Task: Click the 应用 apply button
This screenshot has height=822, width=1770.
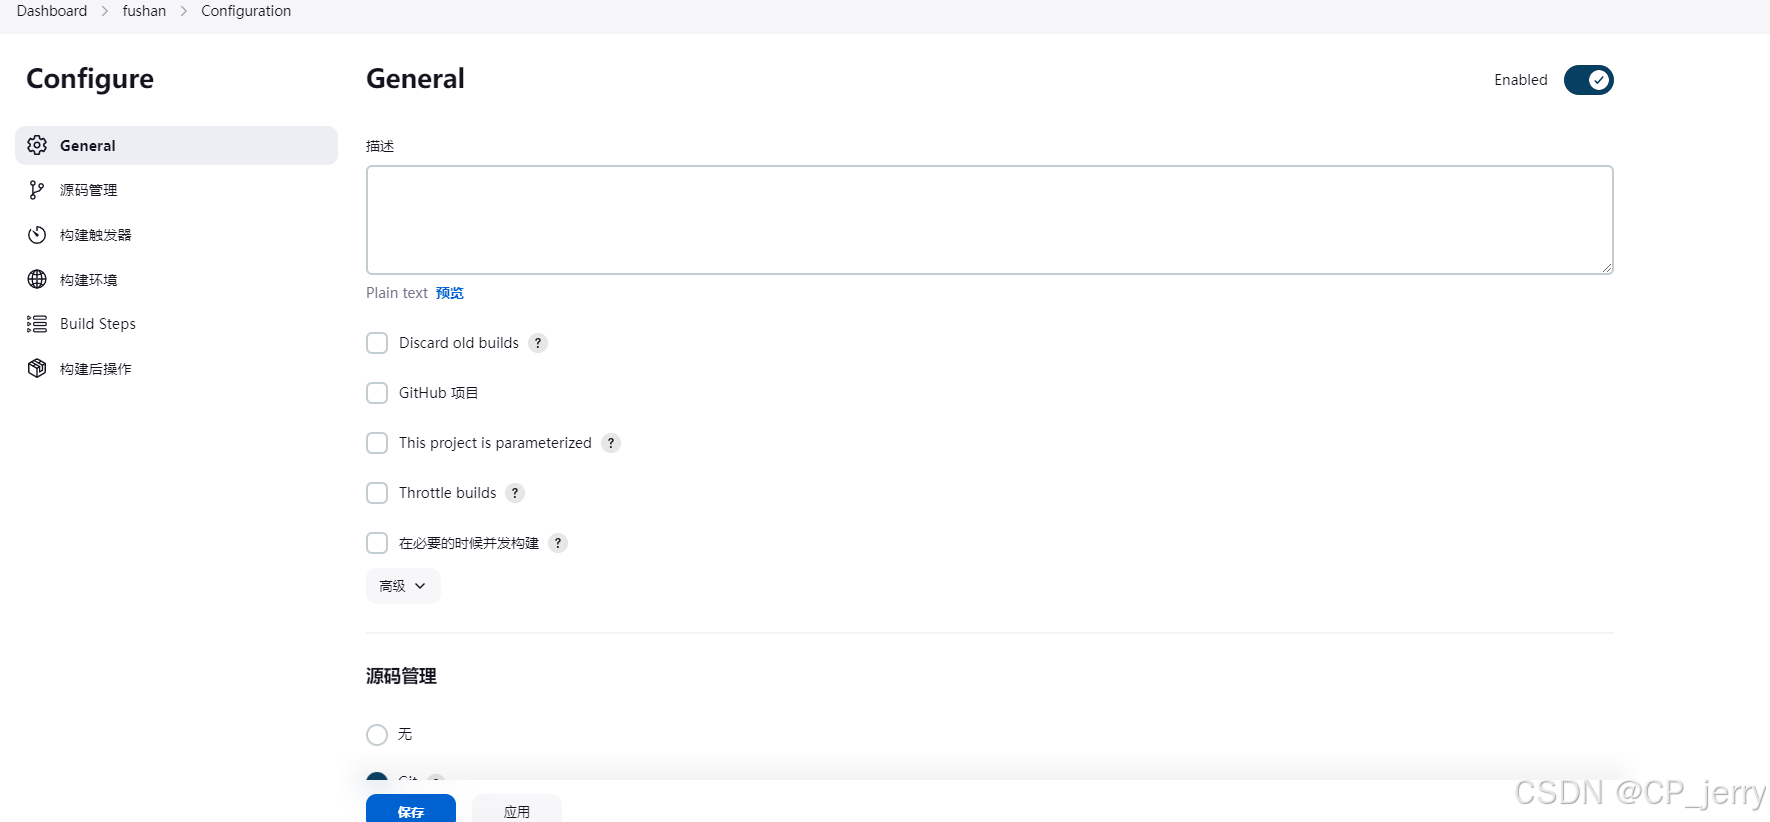Action: click(517, 810)
